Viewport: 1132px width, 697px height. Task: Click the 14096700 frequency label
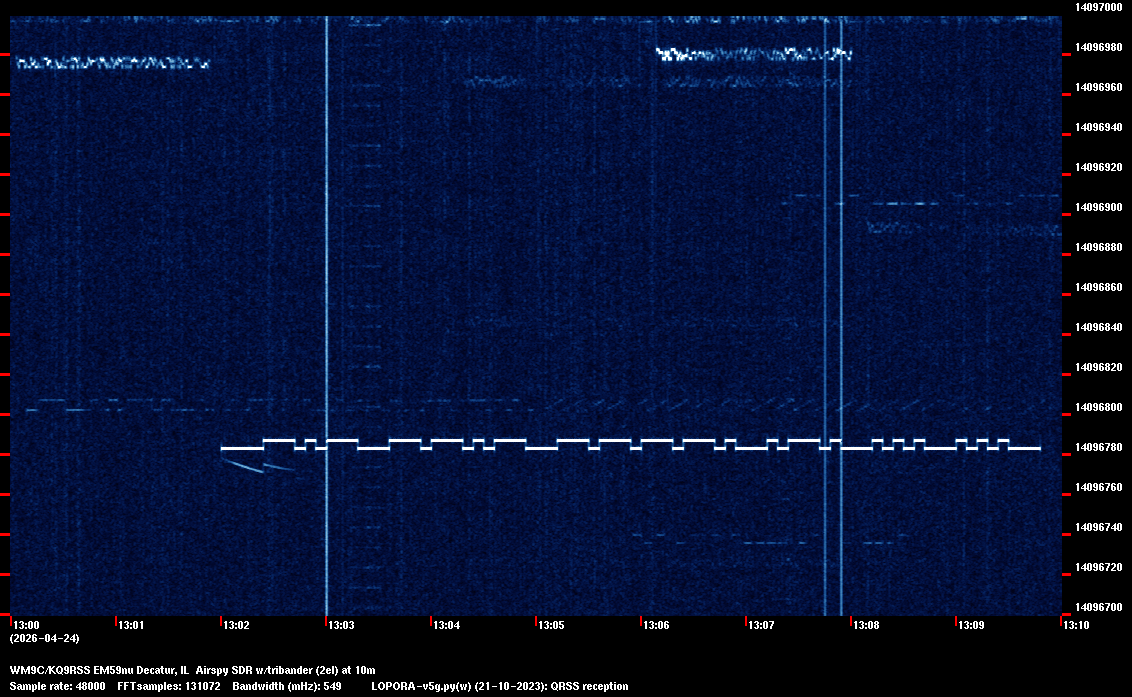pyautogui.click(x=1097, y=607)
